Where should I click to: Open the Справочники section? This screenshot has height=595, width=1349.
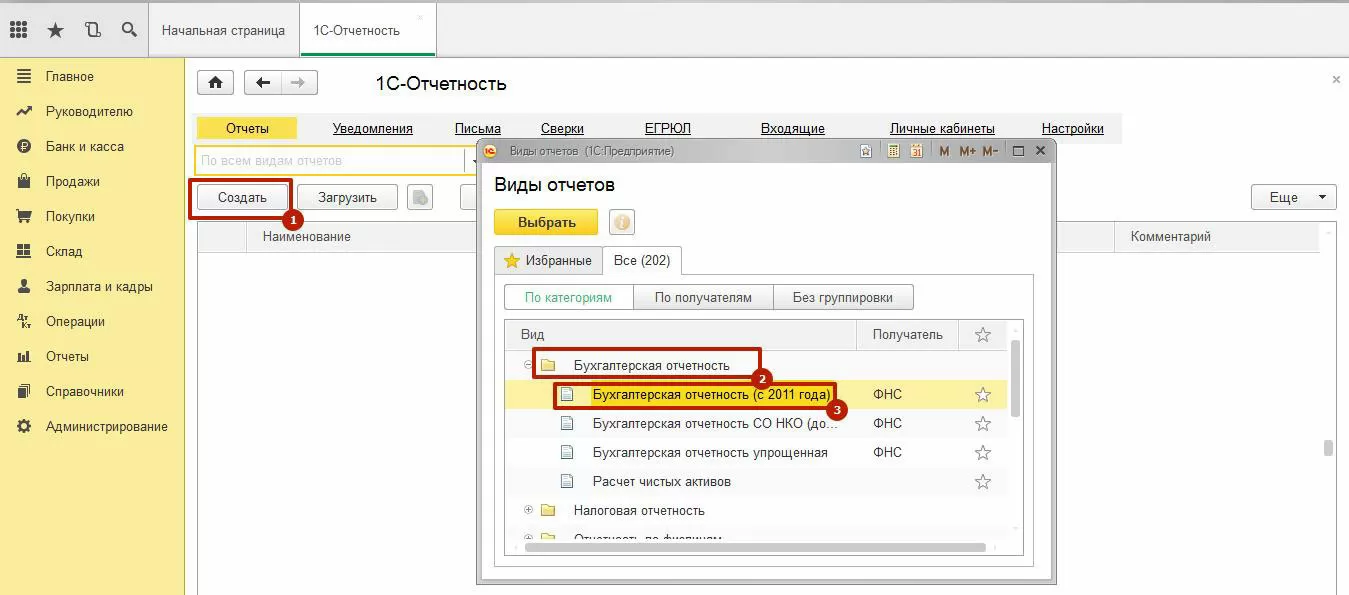coord(85,391)
